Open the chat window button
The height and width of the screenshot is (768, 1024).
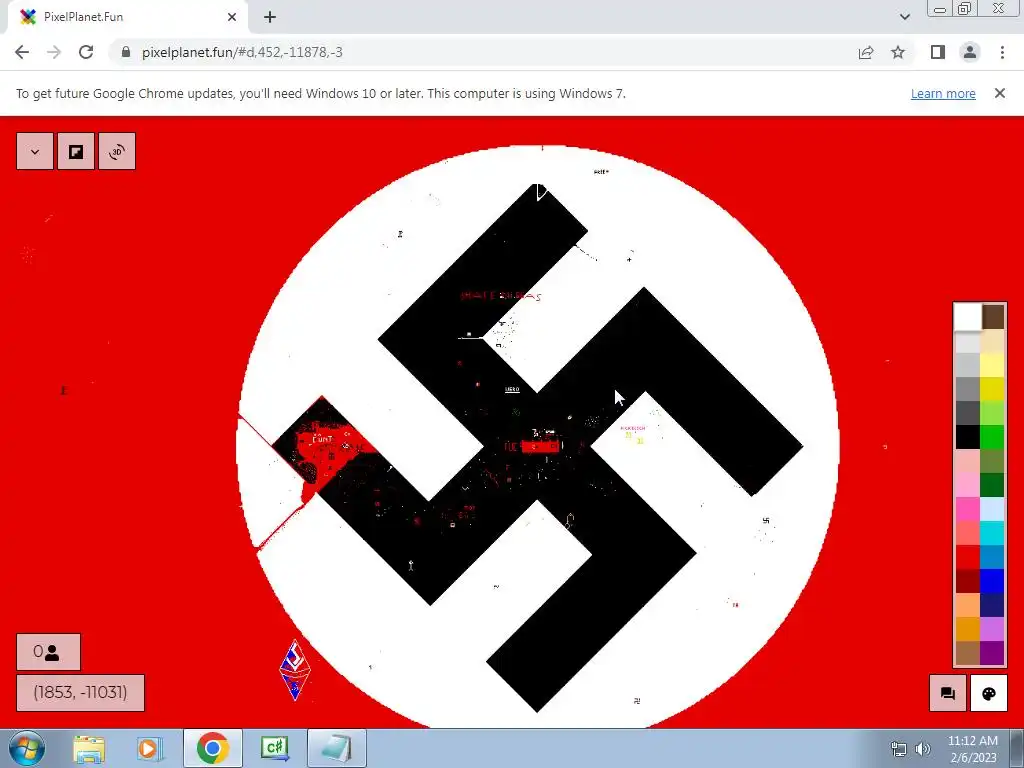point(948,694)
